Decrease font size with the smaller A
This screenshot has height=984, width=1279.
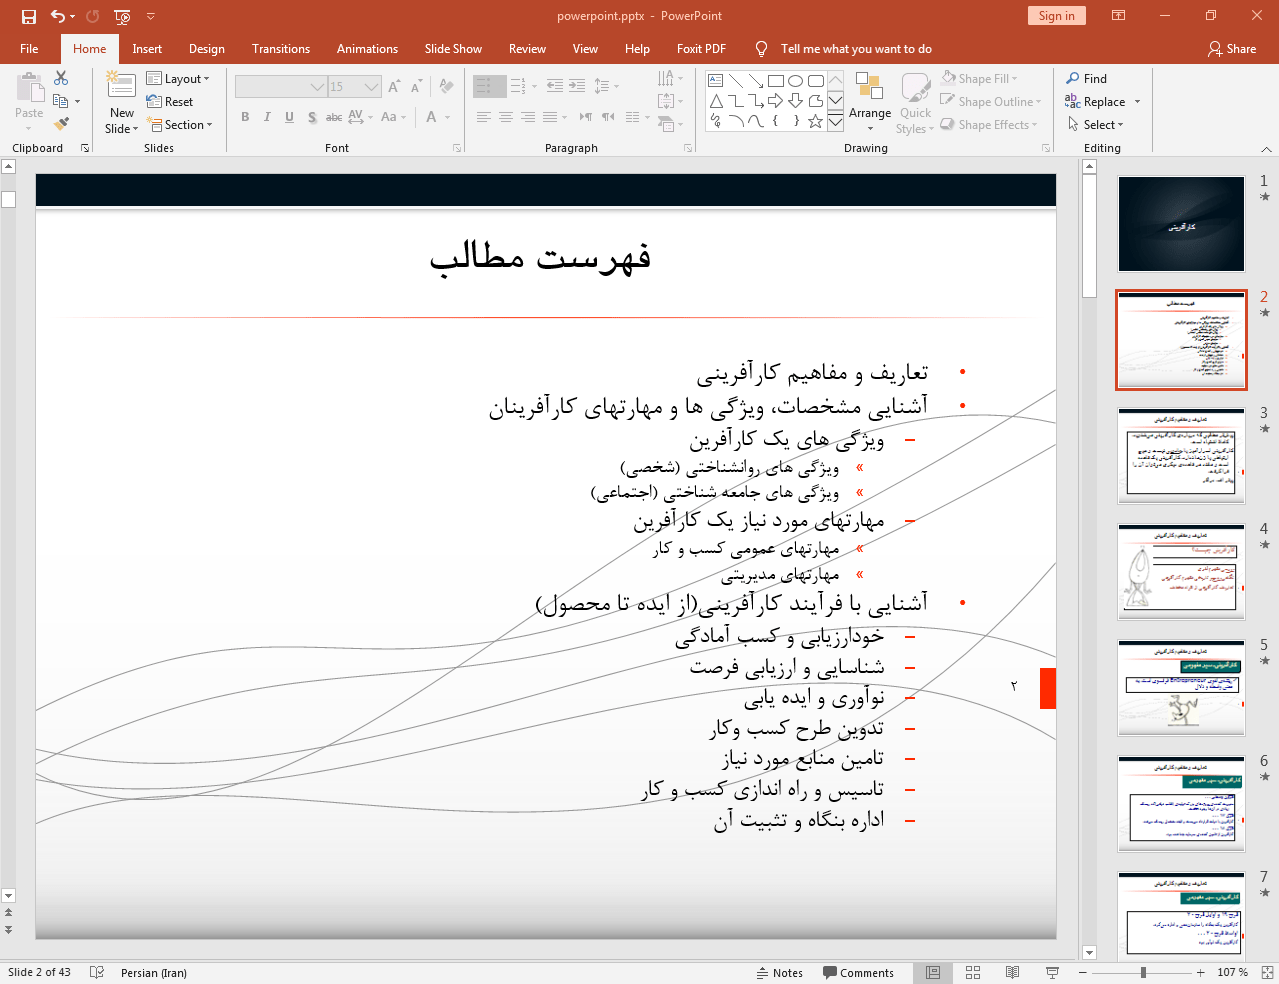(x=416, y=87)
